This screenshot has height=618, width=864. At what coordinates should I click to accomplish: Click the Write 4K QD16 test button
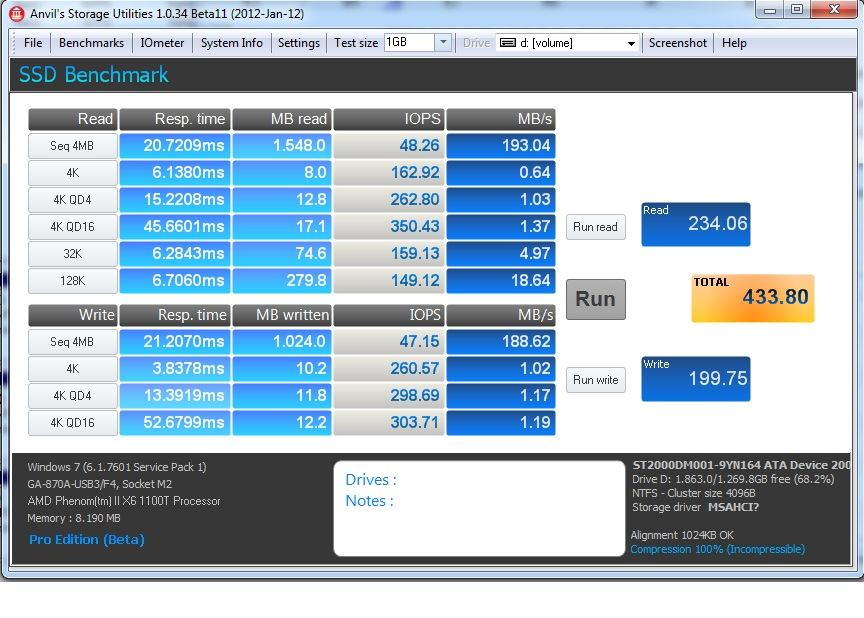tap(73, 423)
